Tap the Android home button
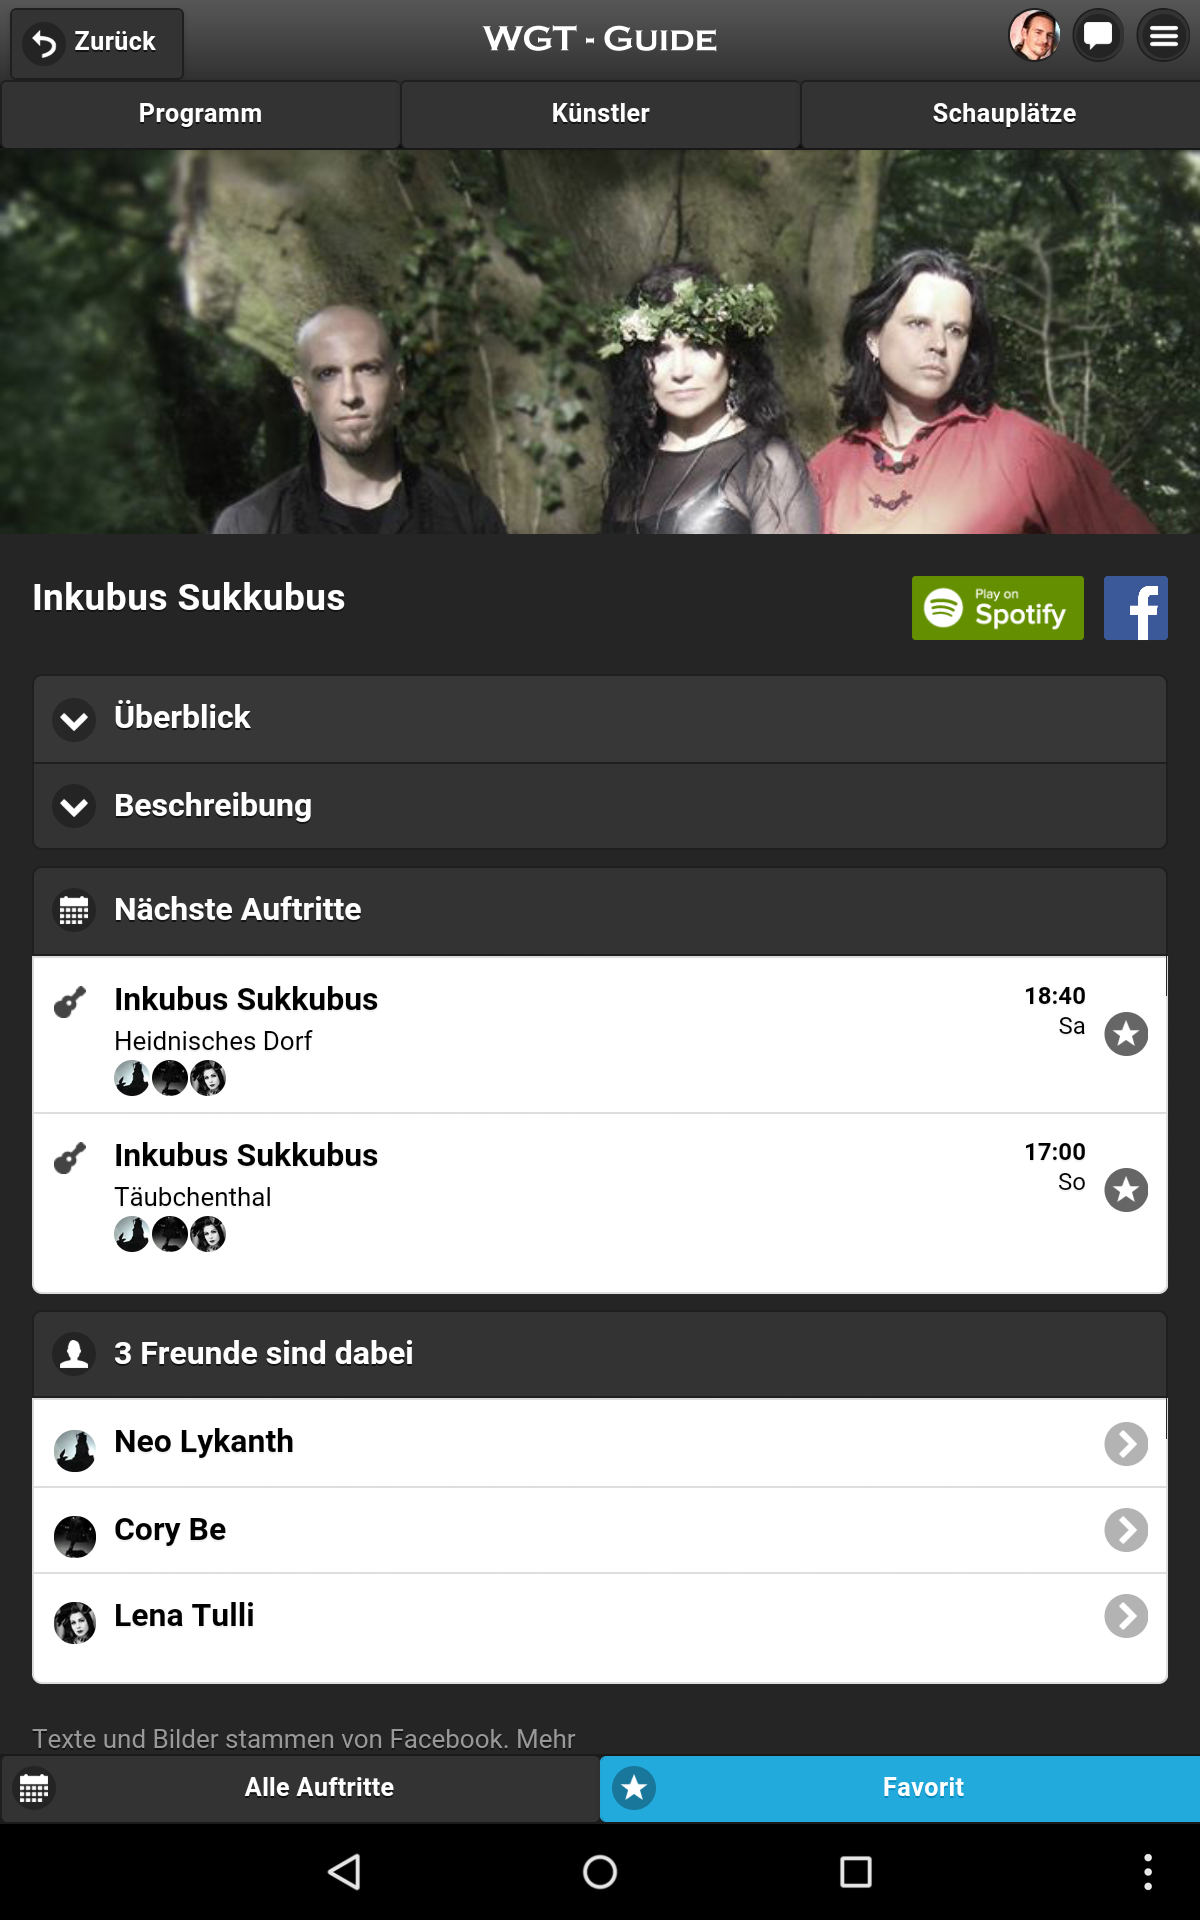This screenshot has width=1200, height=1920. pos(600,1872)
